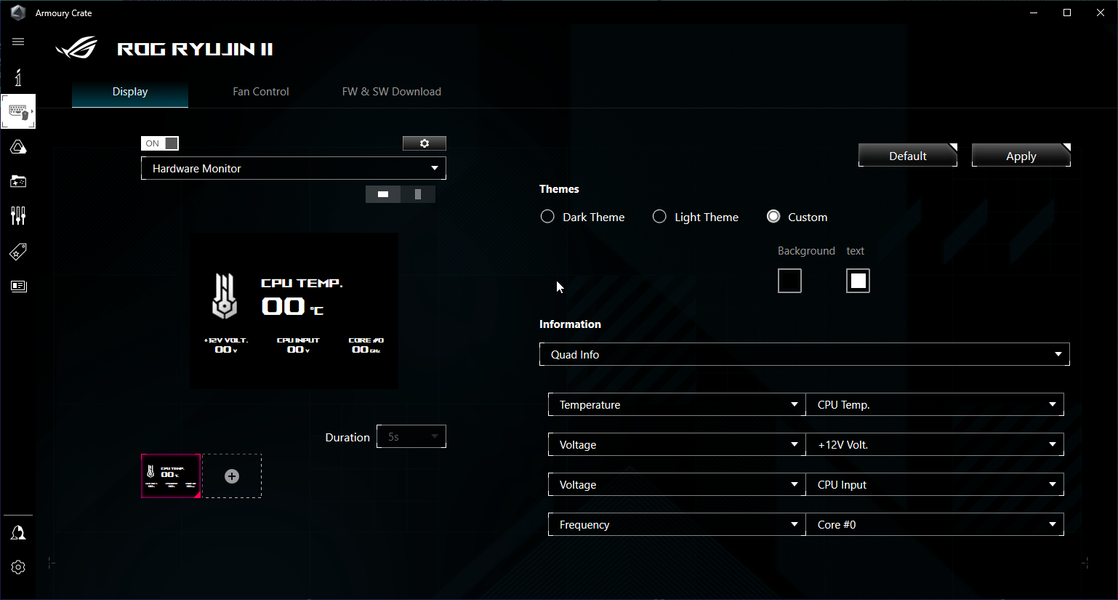This screenshot has height=600, width=1118.
Task: Toggle the display ON switch
Action: coord(160,143)
